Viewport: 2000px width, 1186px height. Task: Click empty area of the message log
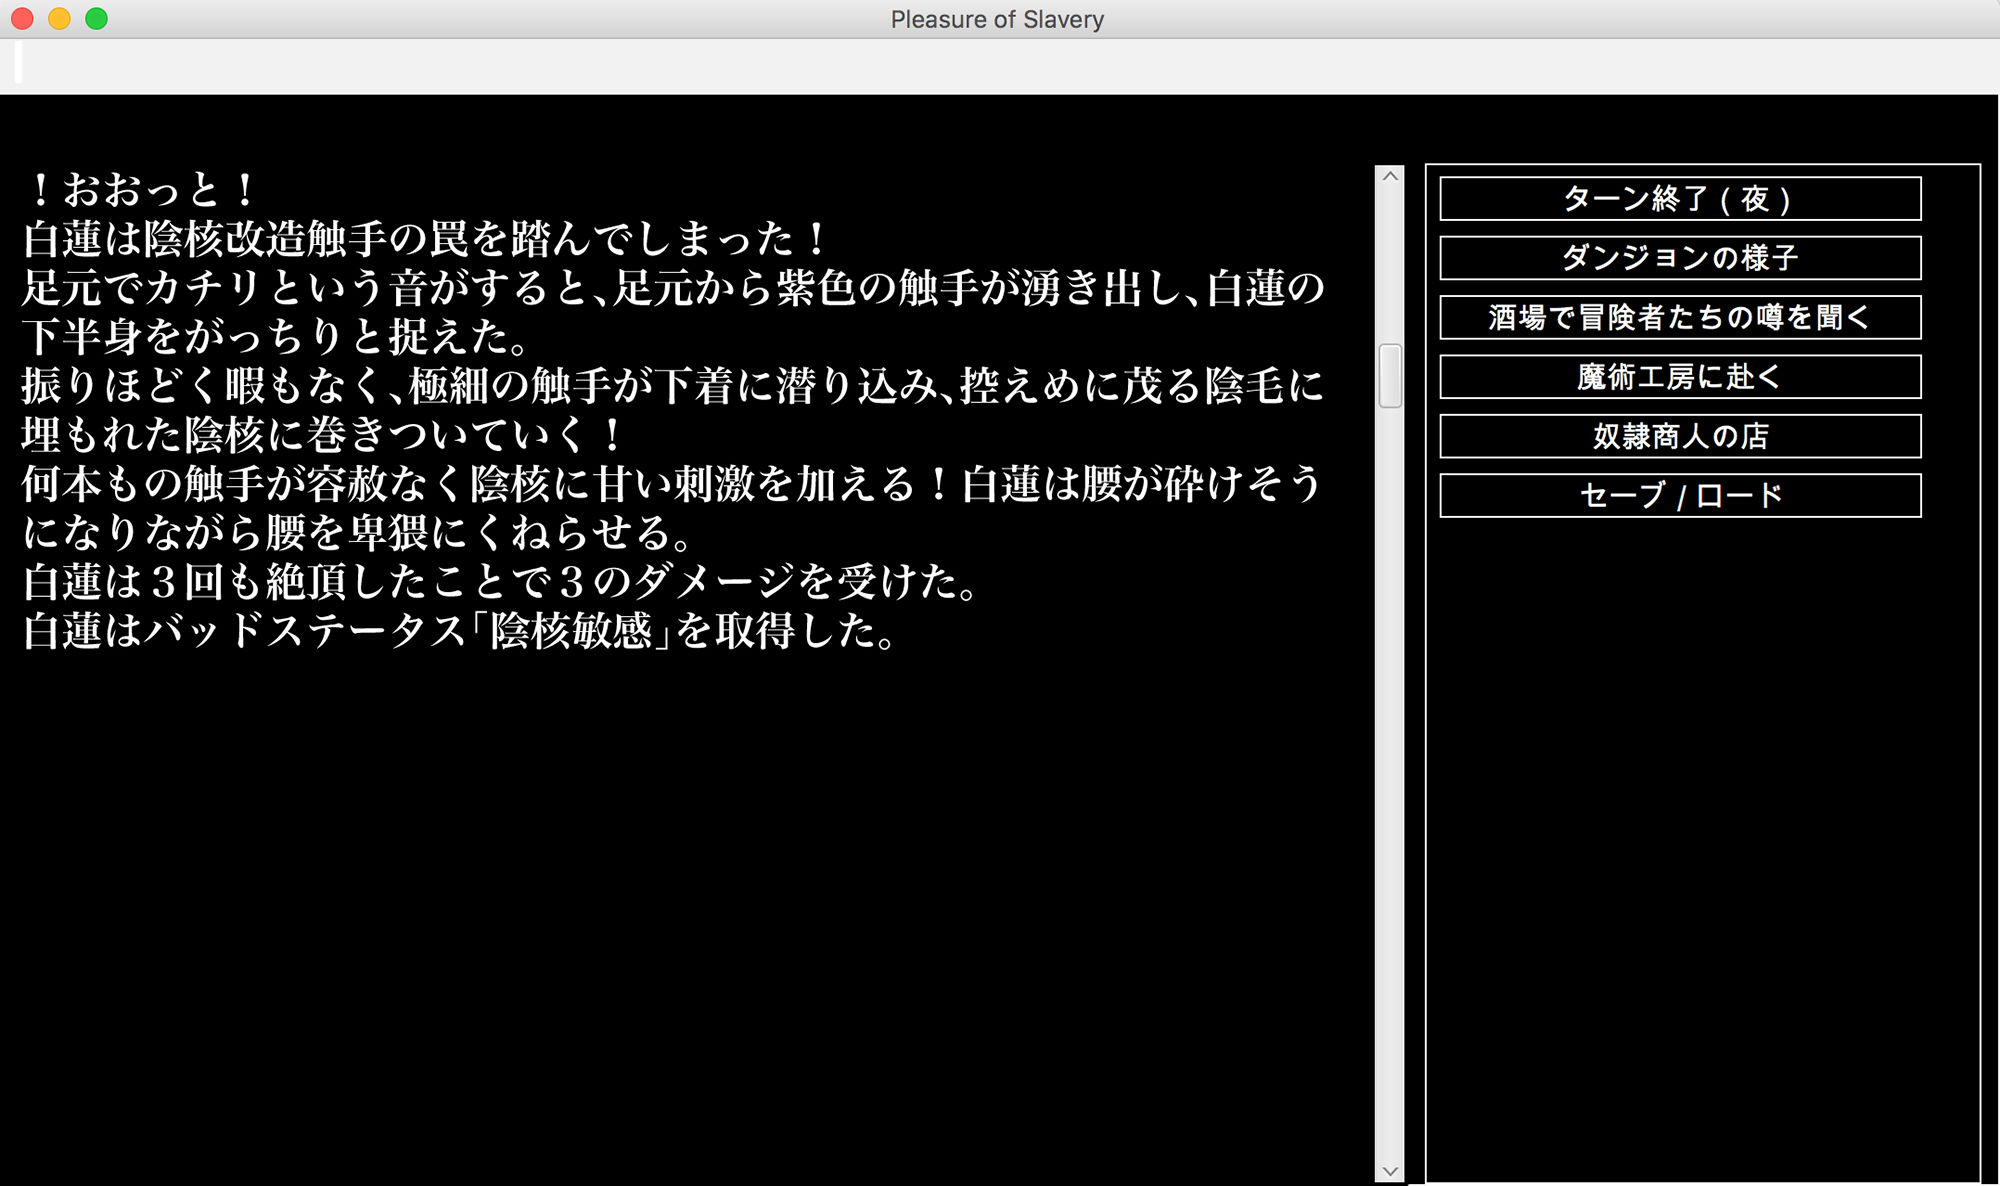point(680,900)
